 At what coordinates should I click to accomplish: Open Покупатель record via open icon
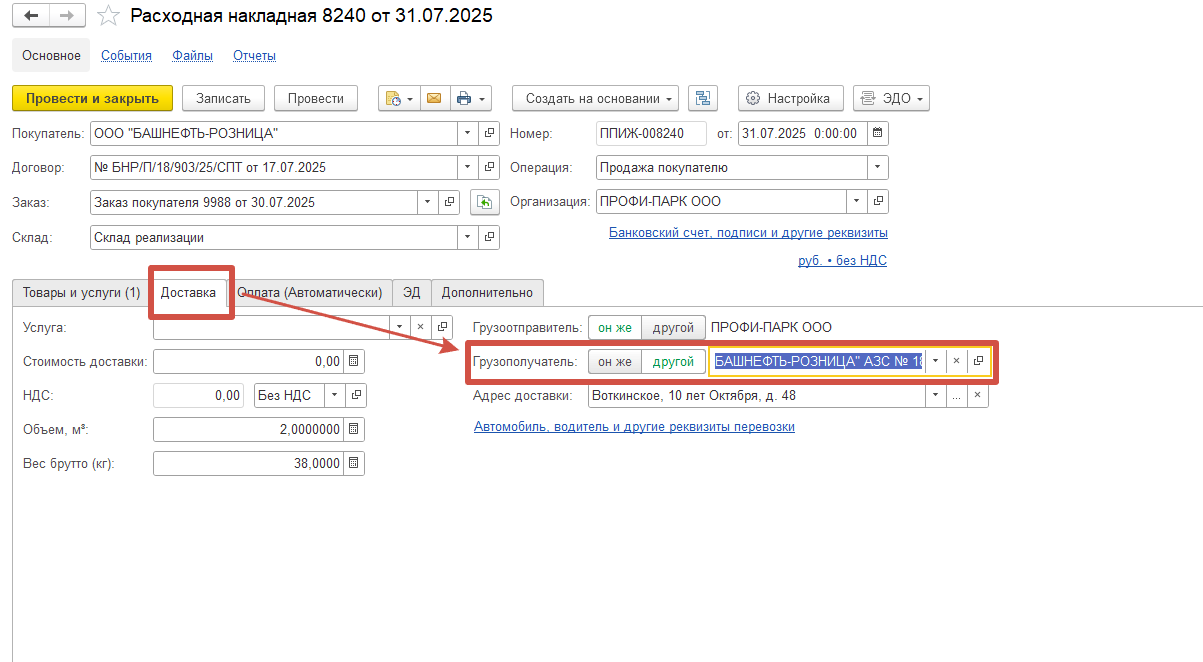pyautogui.click(x=490, y=133)
